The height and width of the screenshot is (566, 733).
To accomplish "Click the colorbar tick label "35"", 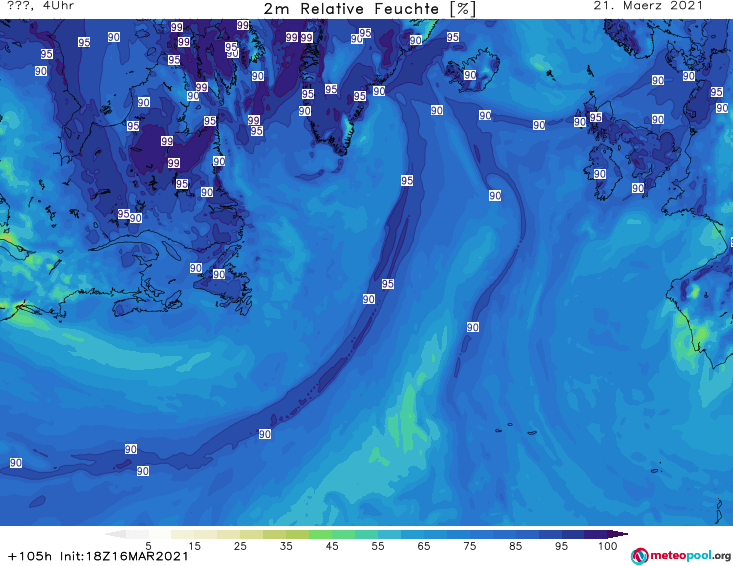I will click(x=286, y=546).
